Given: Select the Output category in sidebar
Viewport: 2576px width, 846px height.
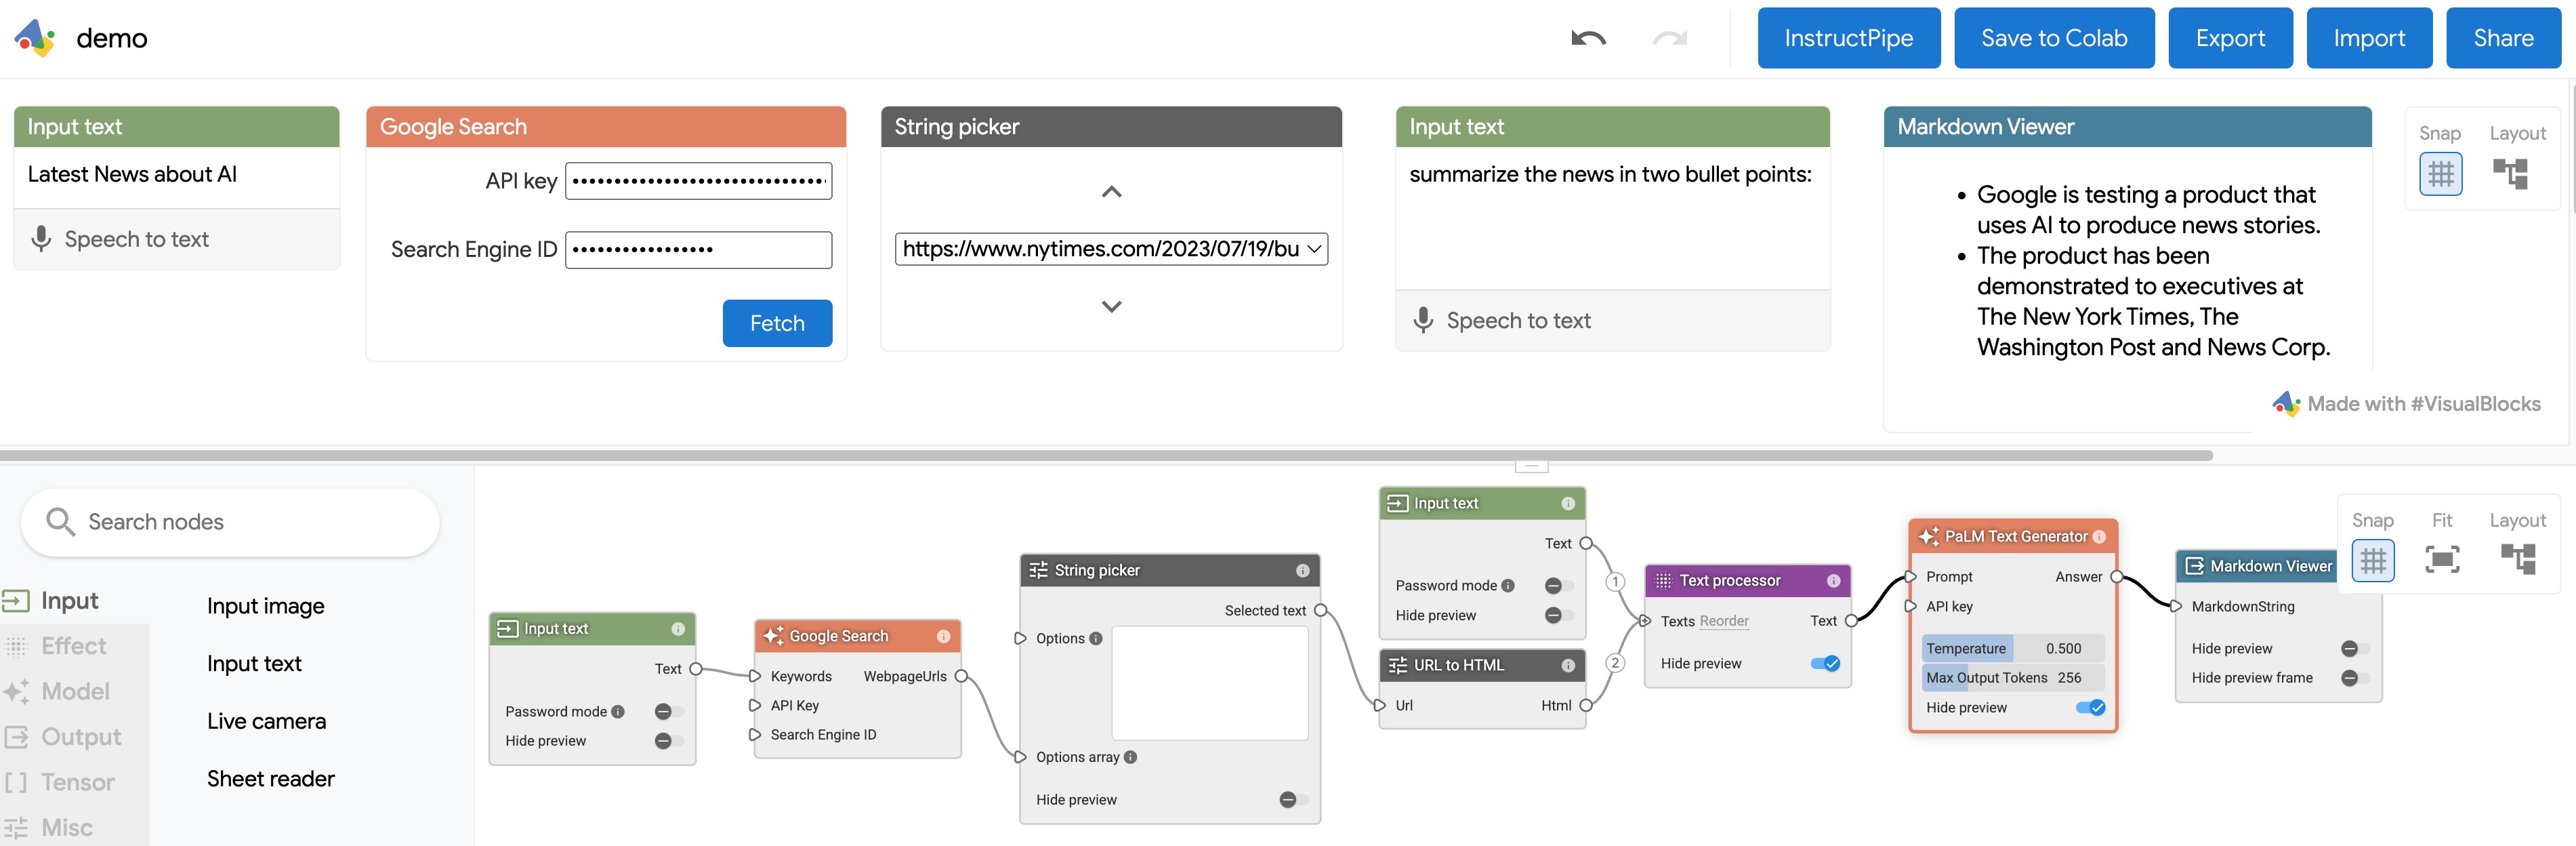Looking at the screenshot, I should pyautogui.click(x=80, y=737).
